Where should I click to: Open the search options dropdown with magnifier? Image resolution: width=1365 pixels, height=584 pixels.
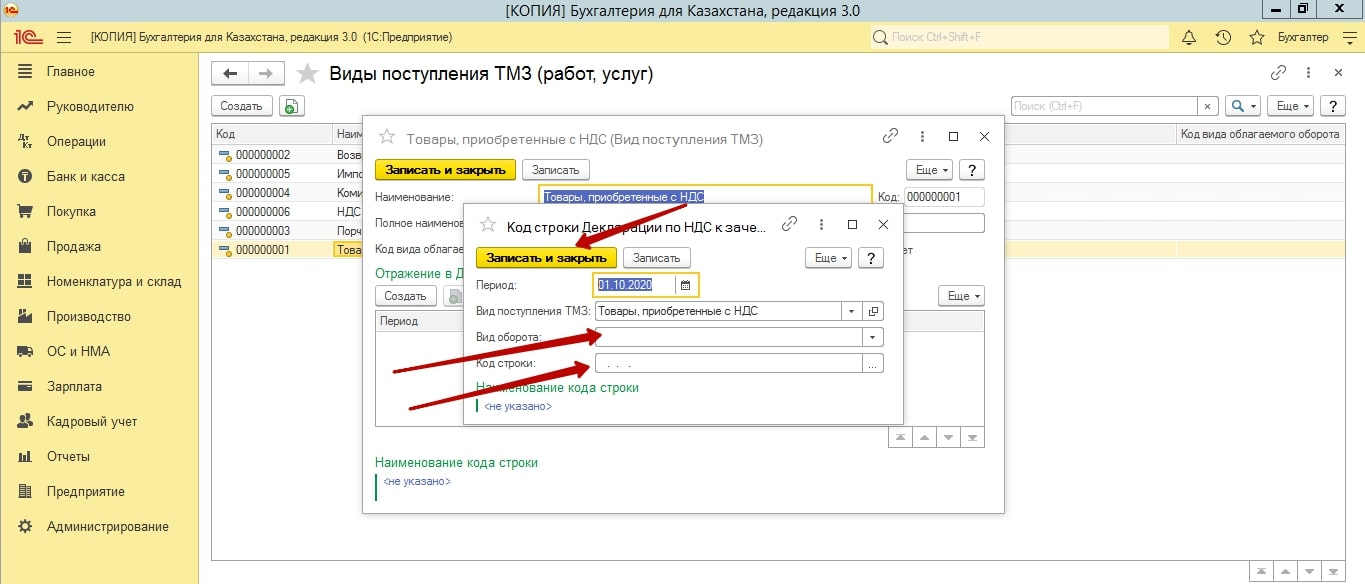[x=1243, y=106]
